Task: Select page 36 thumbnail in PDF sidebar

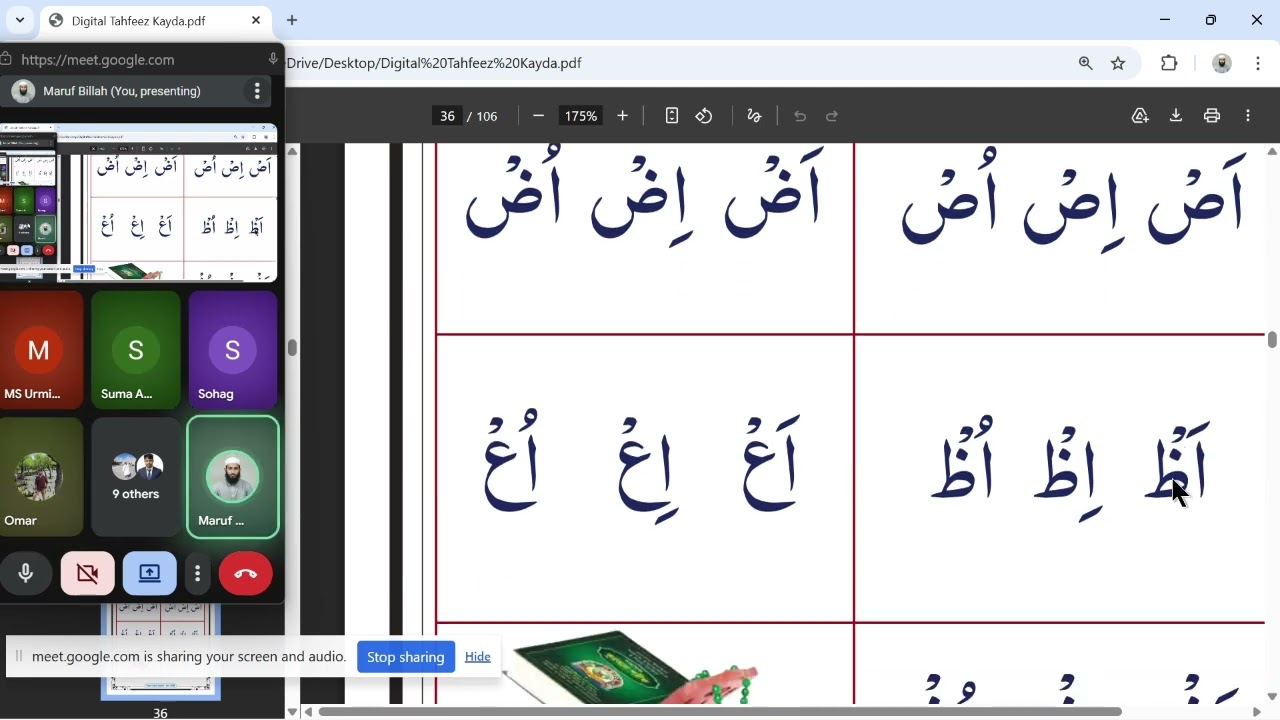Action: 160,651
